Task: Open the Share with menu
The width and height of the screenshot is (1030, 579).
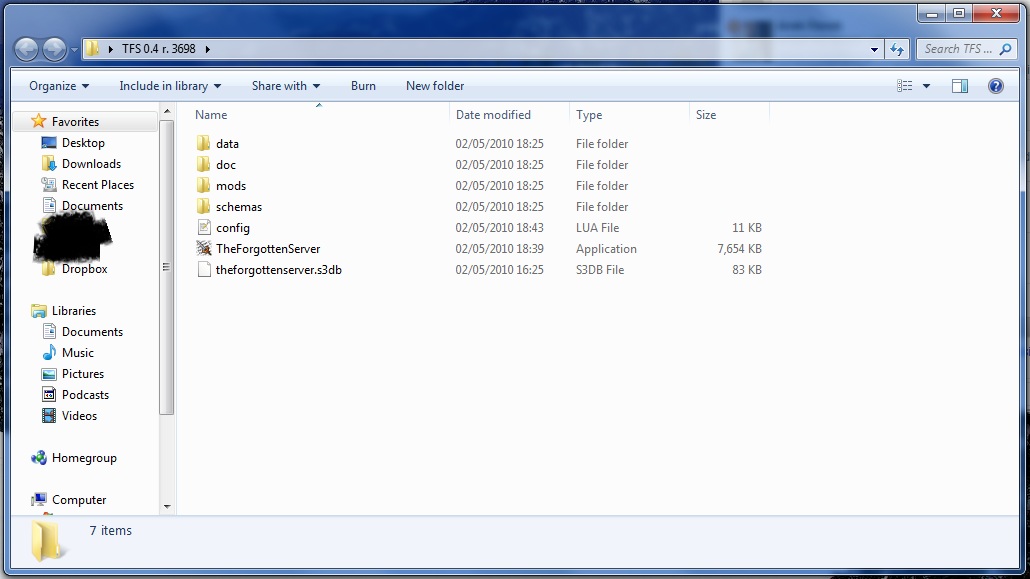Action: coord(286,86)
